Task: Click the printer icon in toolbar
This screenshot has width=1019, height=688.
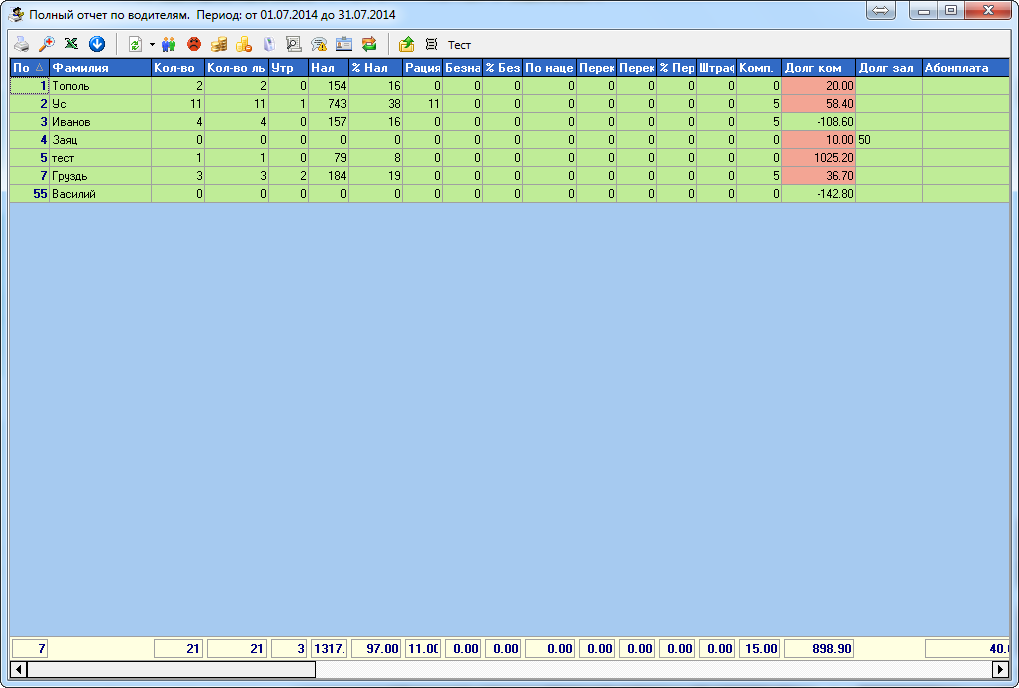Action: 22,44
